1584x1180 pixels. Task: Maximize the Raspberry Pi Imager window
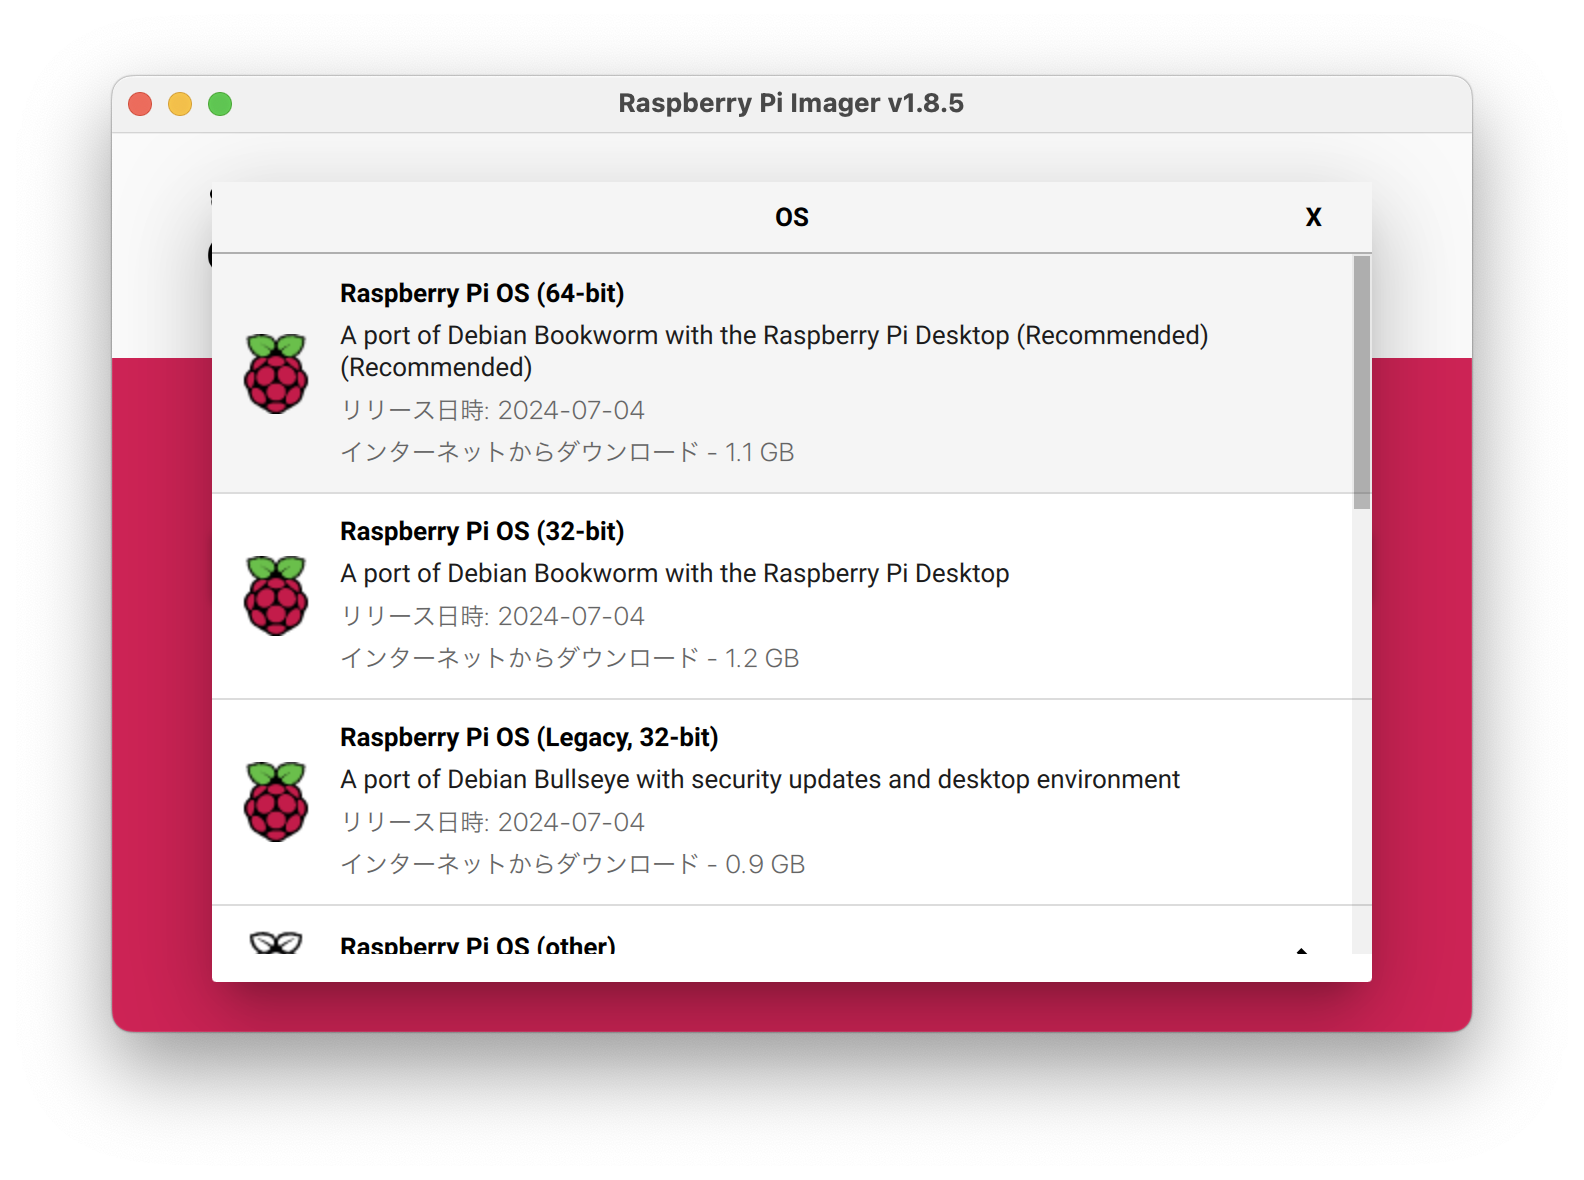pyautogui.click(x=220, y=104)
